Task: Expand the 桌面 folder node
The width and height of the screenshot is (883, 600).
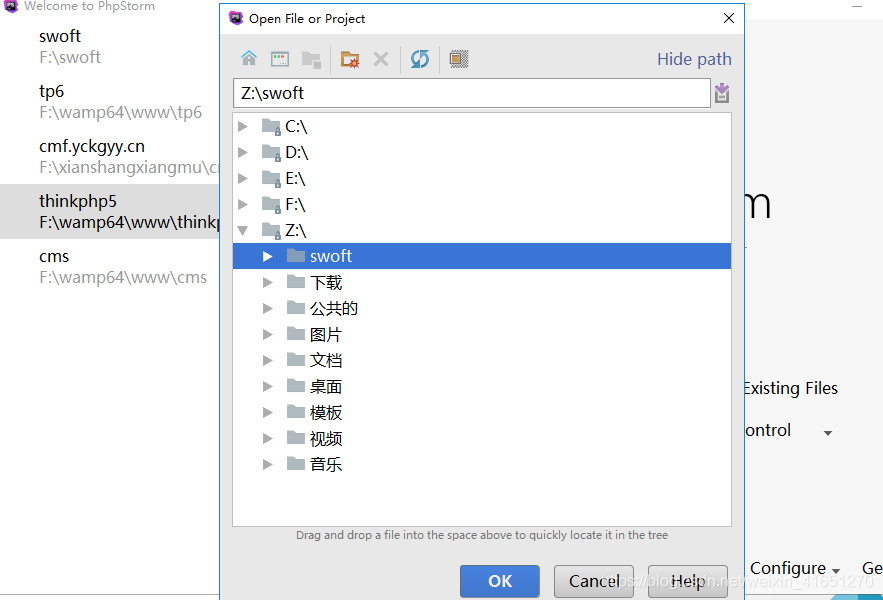Action: point(267,386)
